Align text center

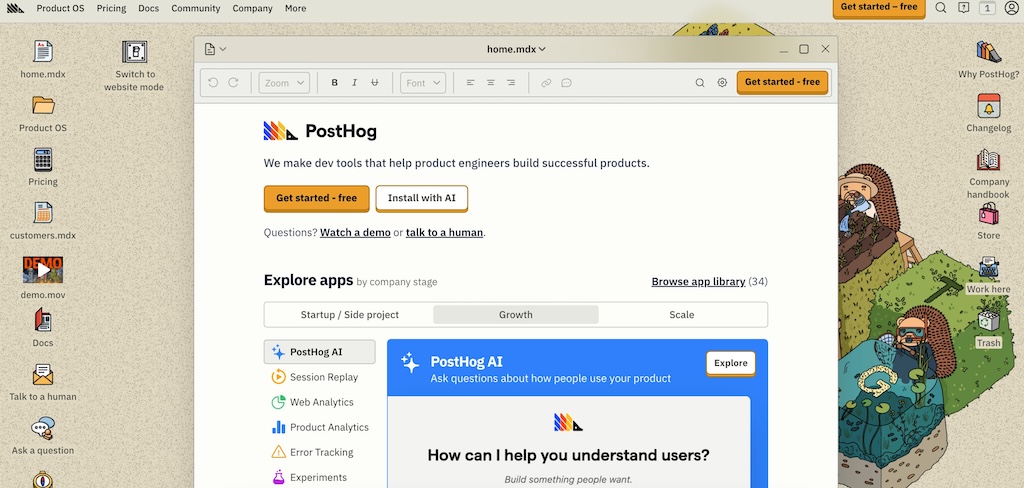(490, 83)
